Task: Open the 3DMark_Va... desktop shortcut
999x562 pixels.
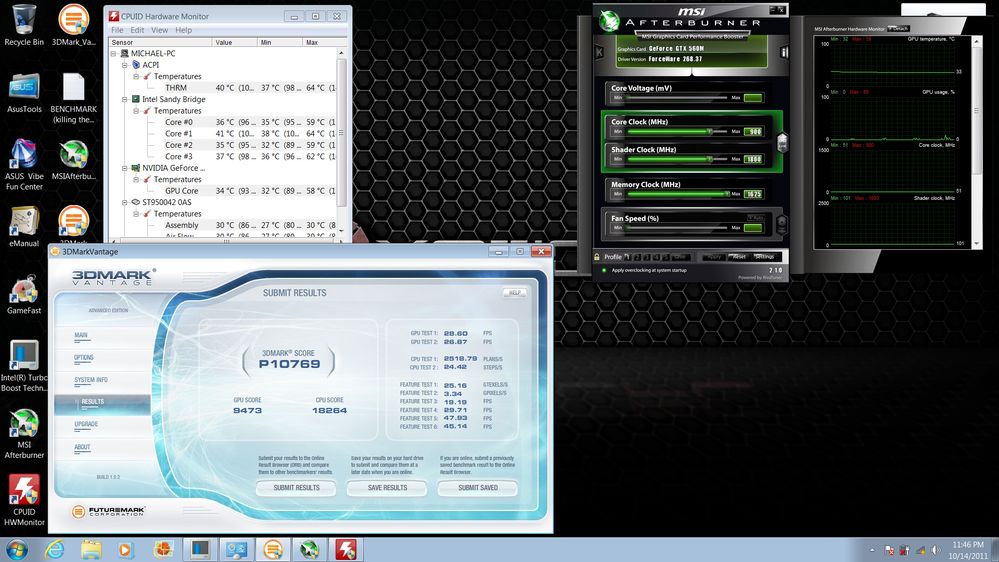Action: coord(73,25)
